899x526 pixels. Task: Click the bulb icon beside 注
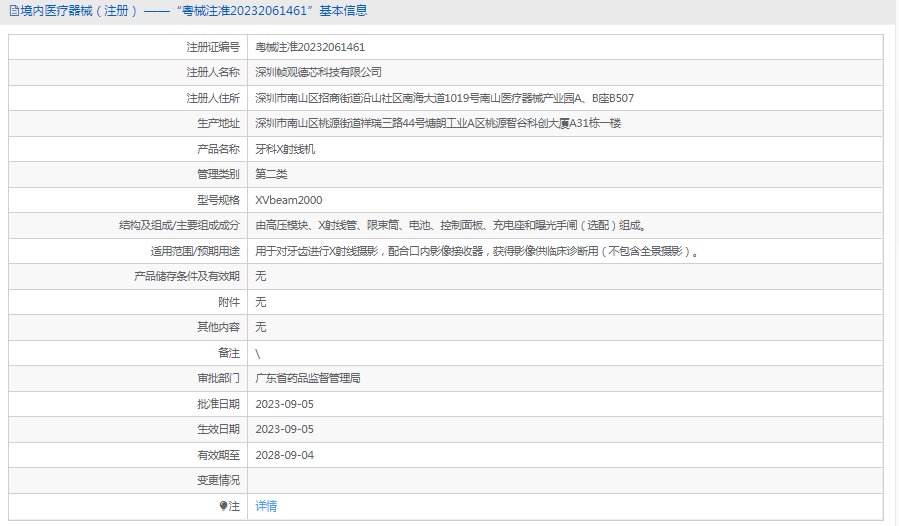pyautogui.click(x=223, y=507)
